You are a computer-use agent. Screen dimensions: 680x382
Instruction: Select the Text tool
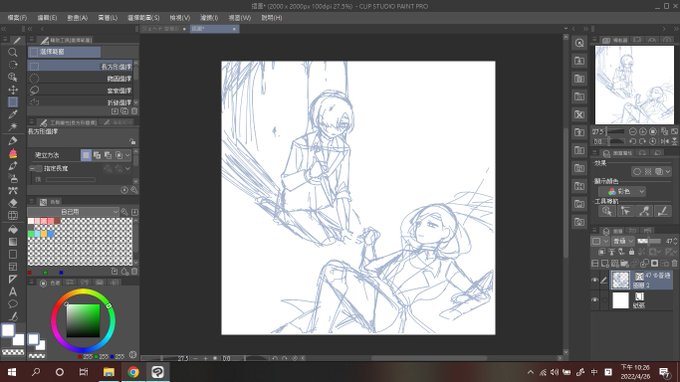(x=13, y=291)
